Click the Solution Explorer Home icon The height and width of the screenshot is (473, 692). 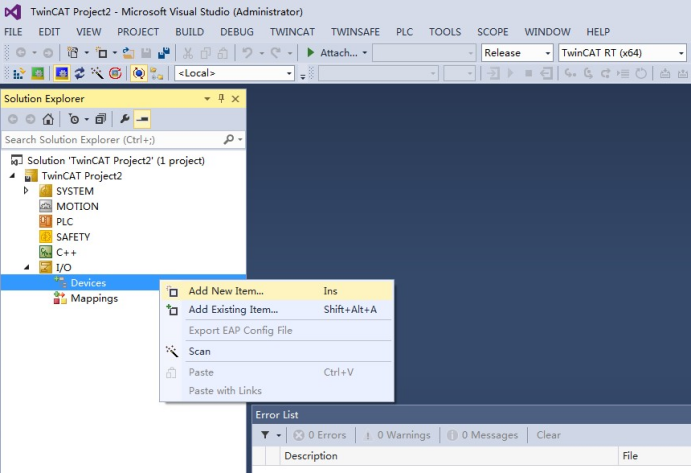click(48, 119)
